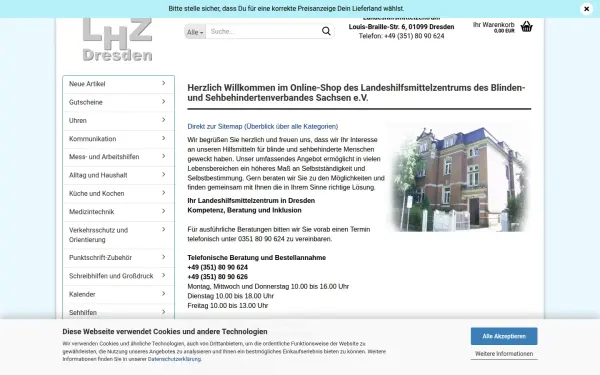Image resolution: width=600 pixels, height=375 pixels.
Task: Open 'Weitere Informationen' cookie link
Action: (x=504, y=354)
